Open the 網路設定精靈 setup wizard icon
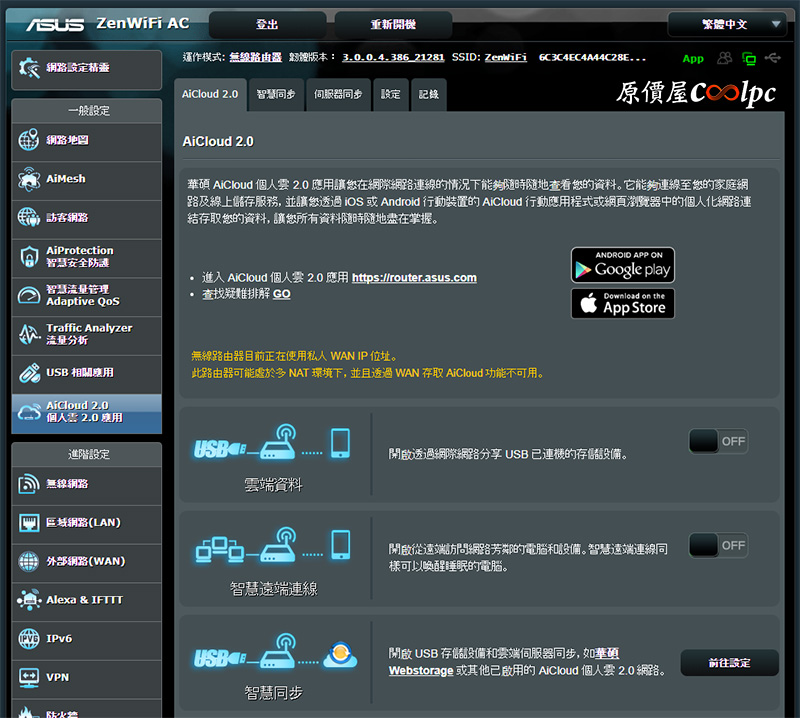Screen dimensions: 800x718 [29, 68]
